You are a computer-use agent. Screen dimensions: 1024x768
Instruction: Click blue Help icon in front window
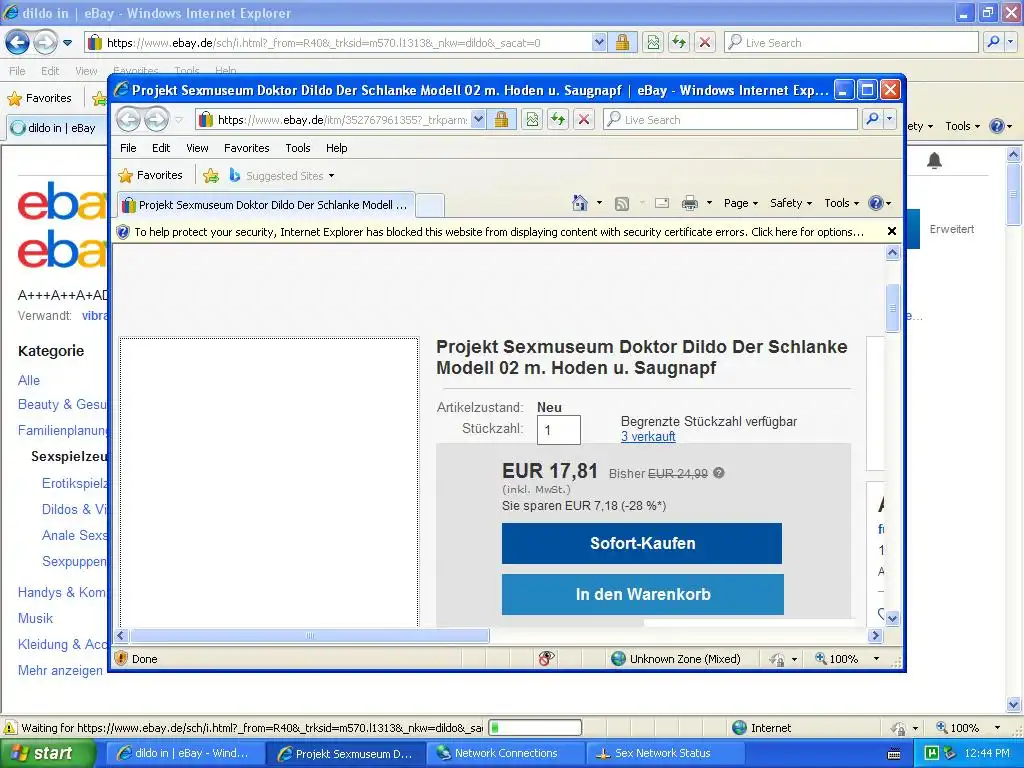[879, 203]
